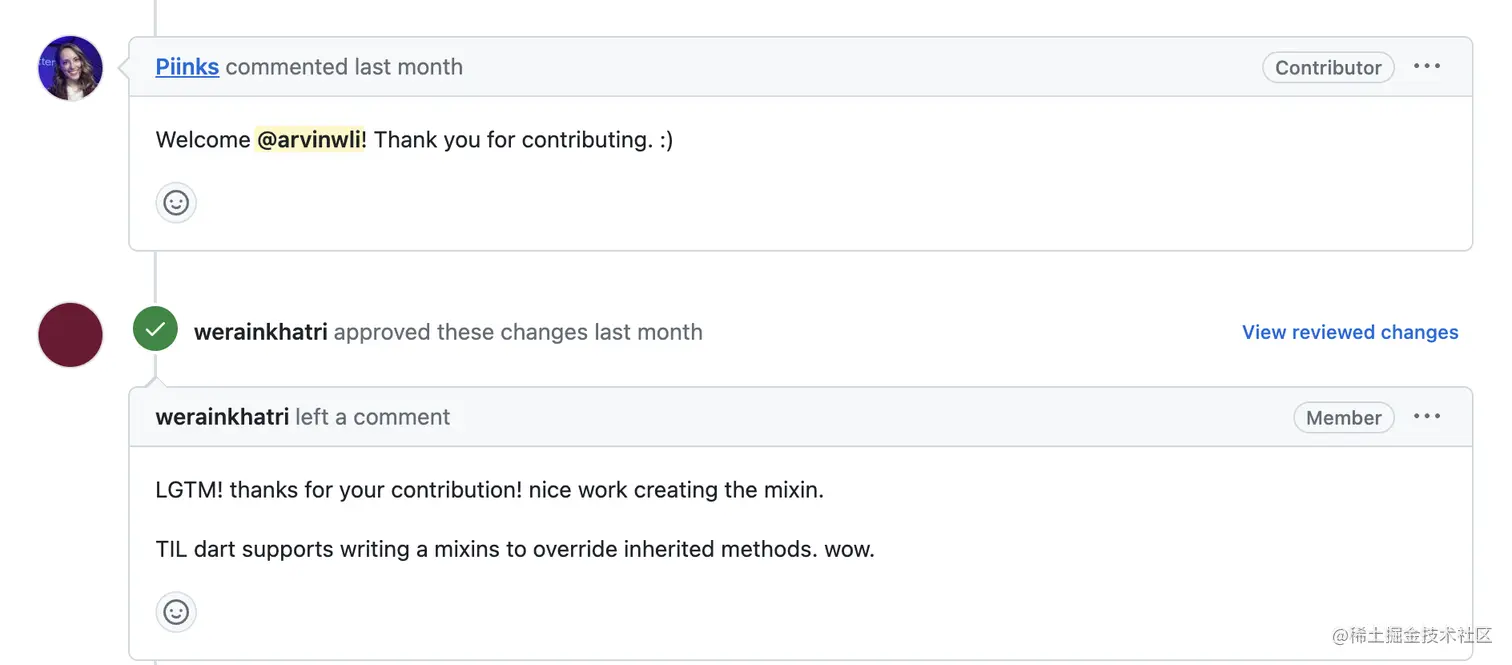Open the Piinks comment 'last month' timestamp
This screenshot has height=665, width=1512.
[x=408, y=67]
